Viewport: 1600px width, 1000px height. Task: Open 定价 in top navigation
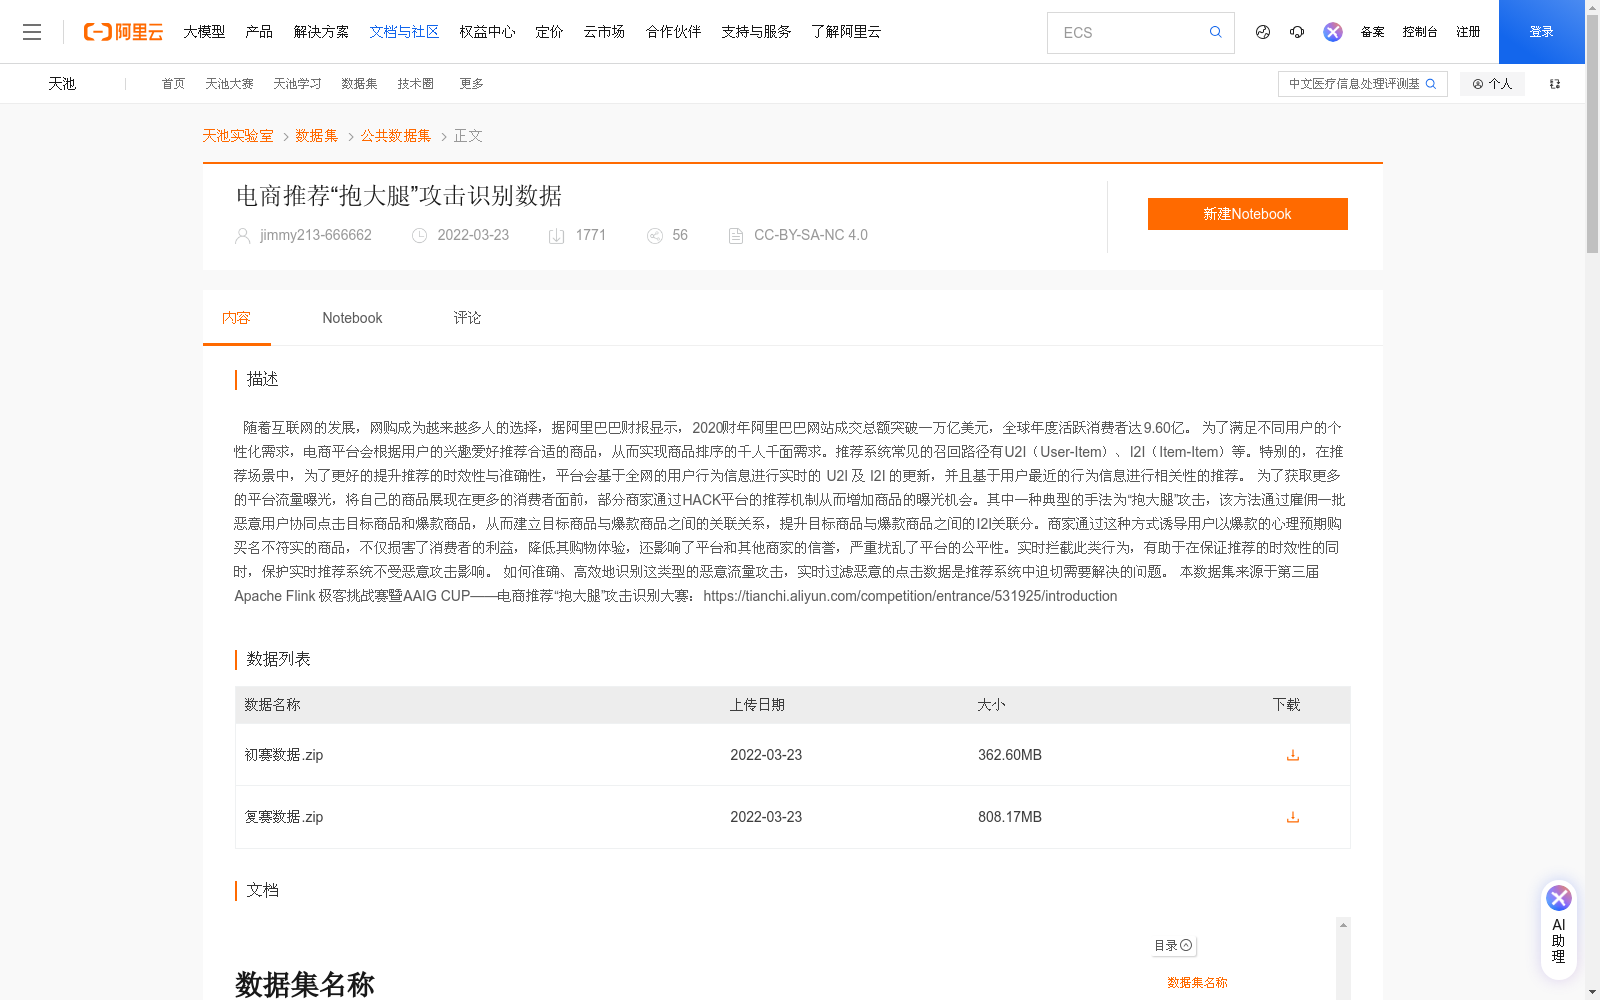pos(549,32)
